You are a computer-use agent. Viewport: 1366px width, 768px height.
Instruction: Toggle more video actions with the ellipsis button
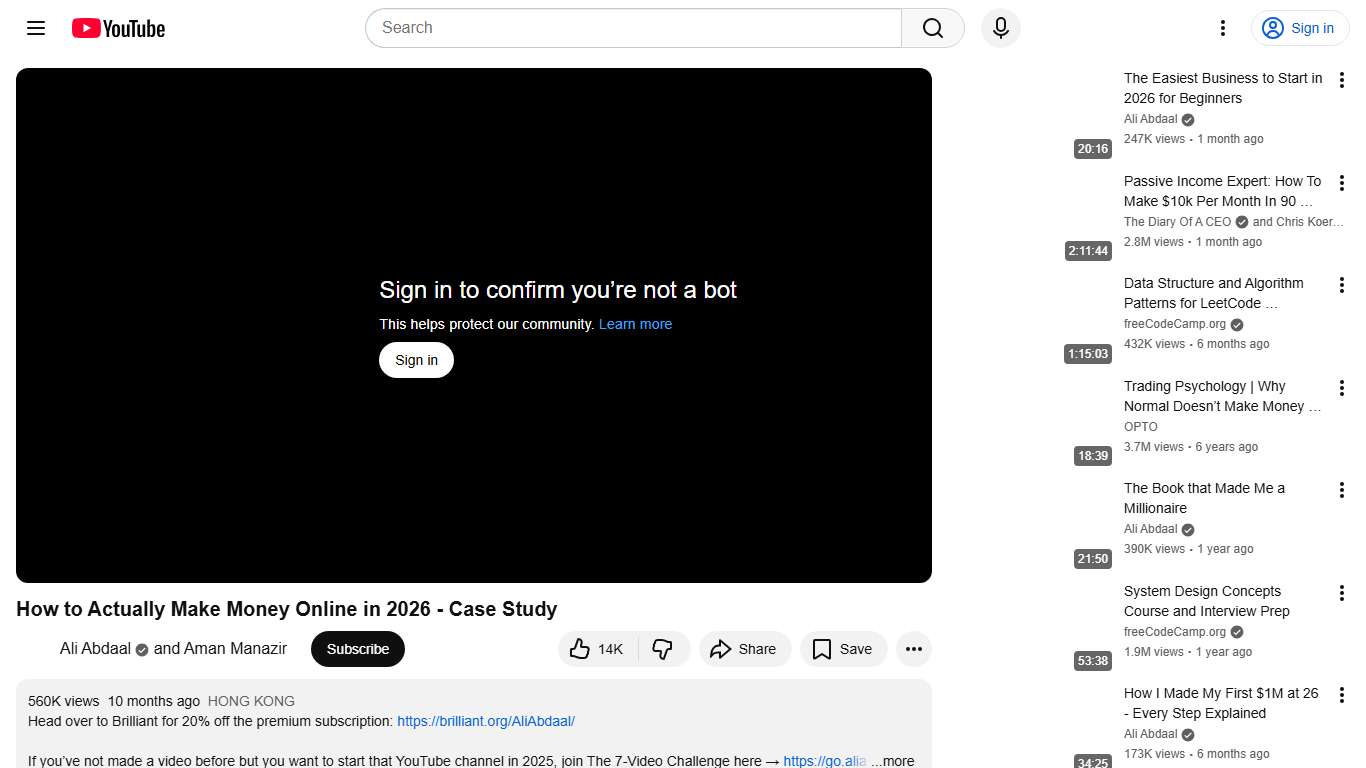(x=913, y=649)
